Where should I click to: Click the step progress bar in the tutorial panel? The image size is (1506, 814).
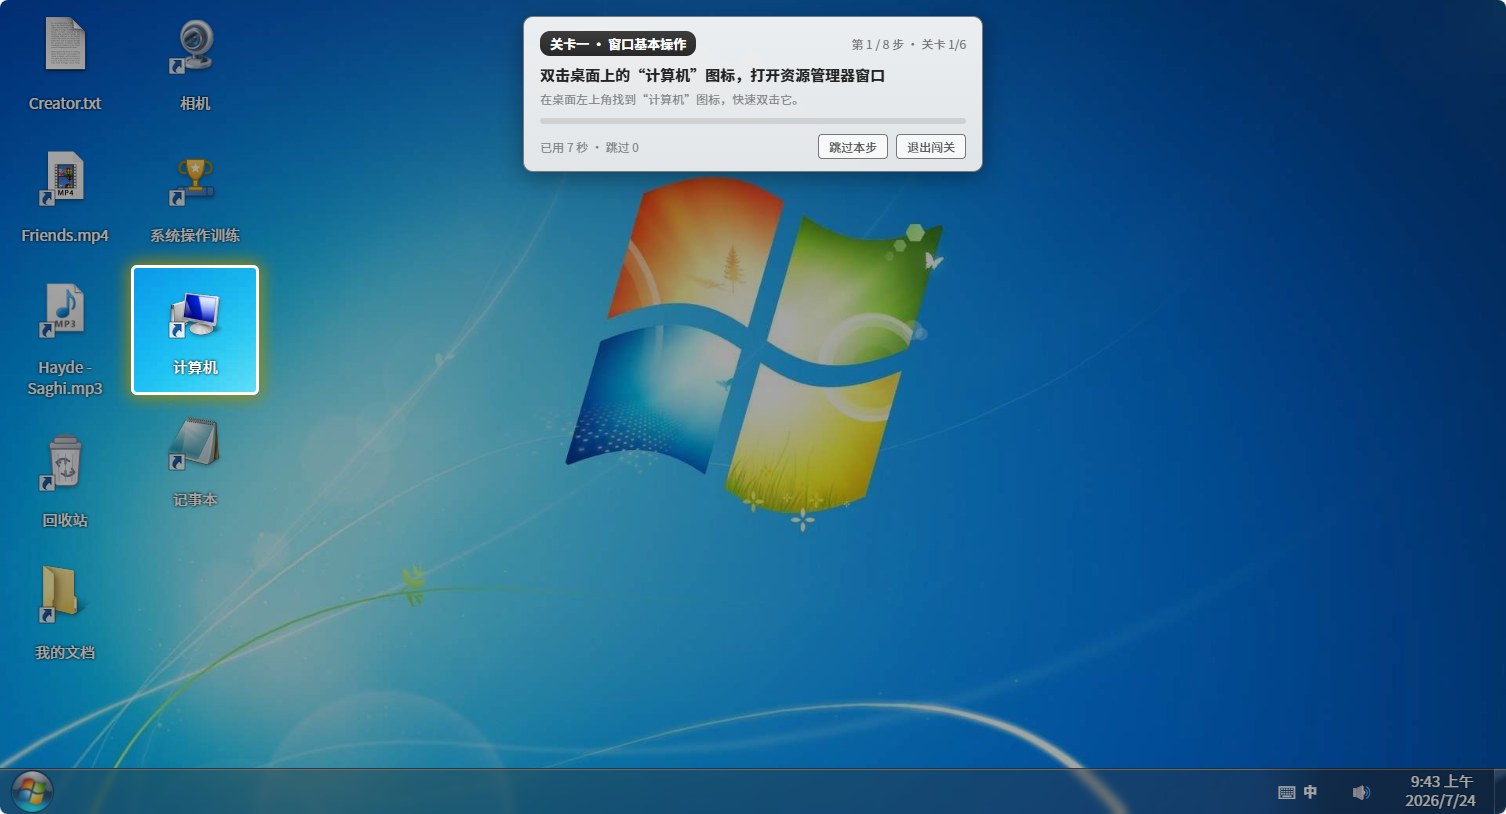click(753, 121)
